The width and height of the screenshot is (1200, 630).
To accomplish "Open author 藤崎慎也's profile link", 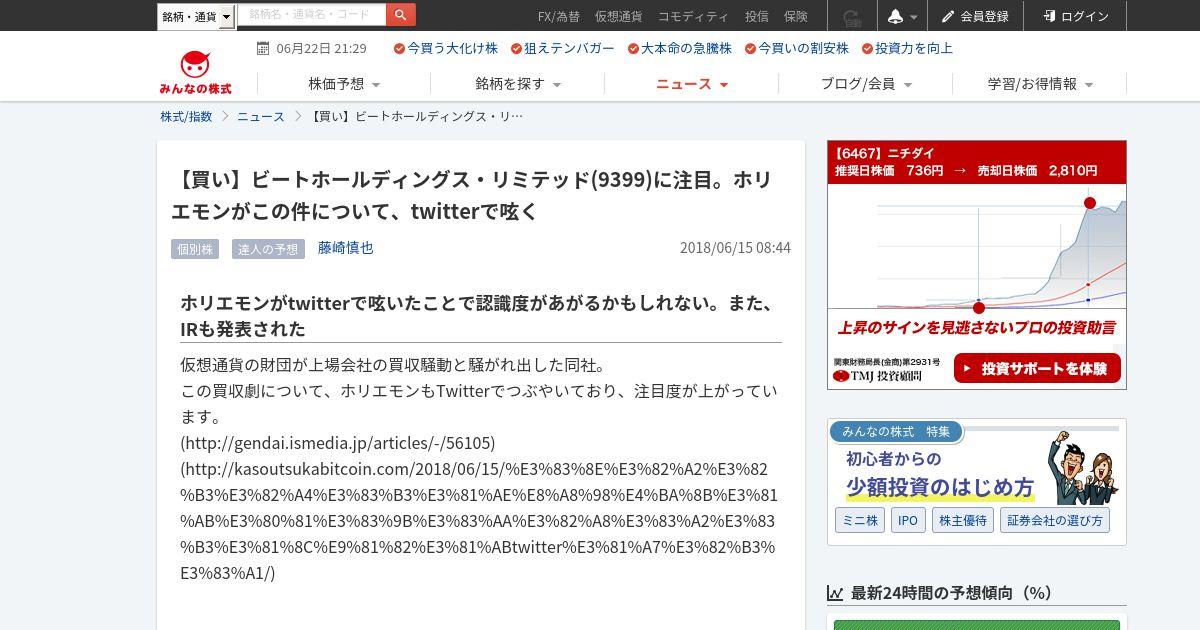I will tap(345, 247).
